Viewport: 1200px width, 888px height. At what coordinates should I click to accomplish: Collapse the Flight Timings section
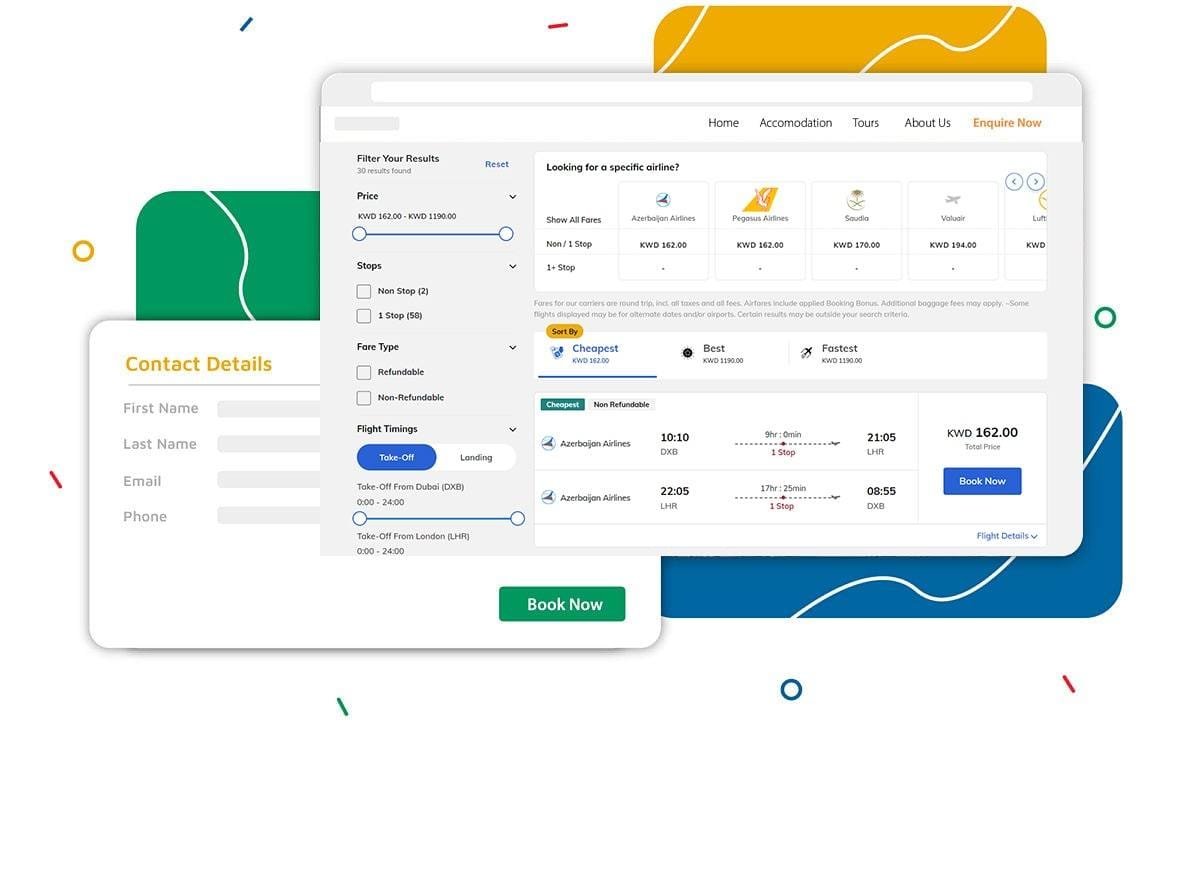(x=513, y=429)
